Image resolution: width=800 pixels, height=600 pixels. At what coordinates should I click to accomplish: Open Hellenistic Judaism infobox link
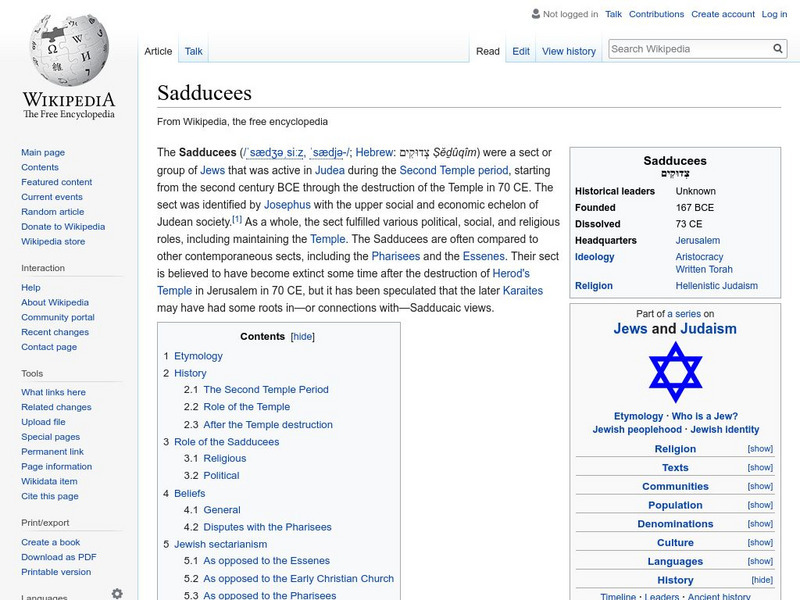pos(716,286)
